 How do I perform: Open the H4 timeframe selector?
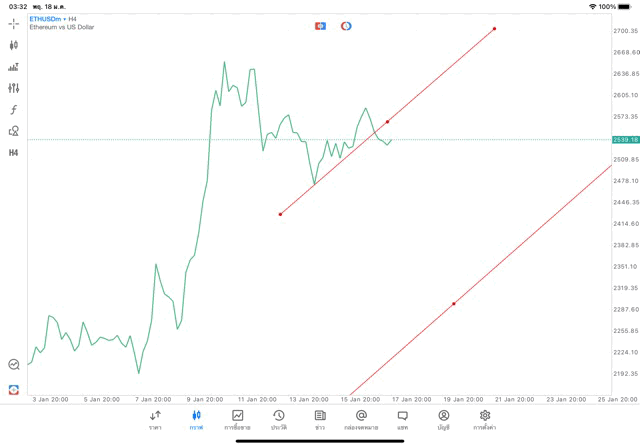[x=14, y=153]
